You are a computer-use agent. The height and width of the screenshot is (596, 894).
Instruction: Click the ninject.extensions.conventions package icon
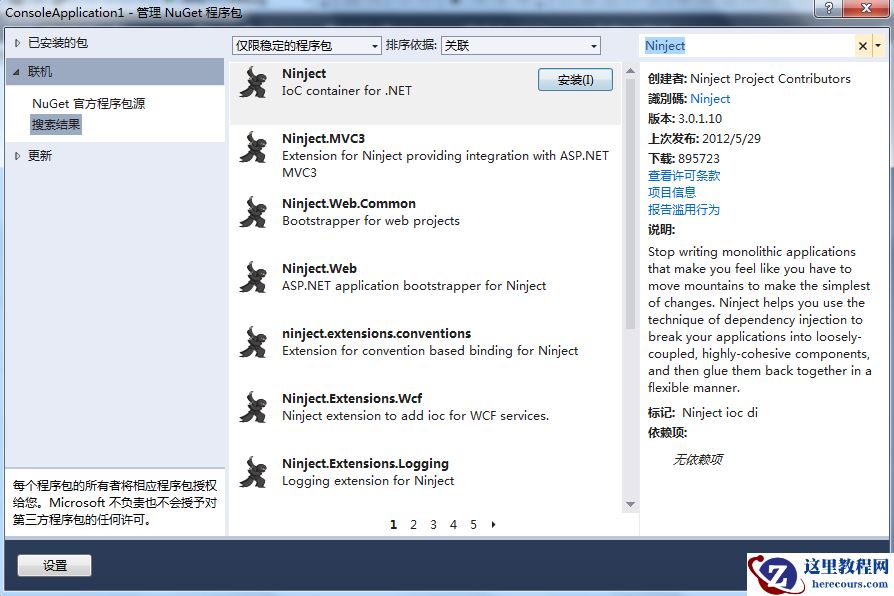[x=254, y=343]
